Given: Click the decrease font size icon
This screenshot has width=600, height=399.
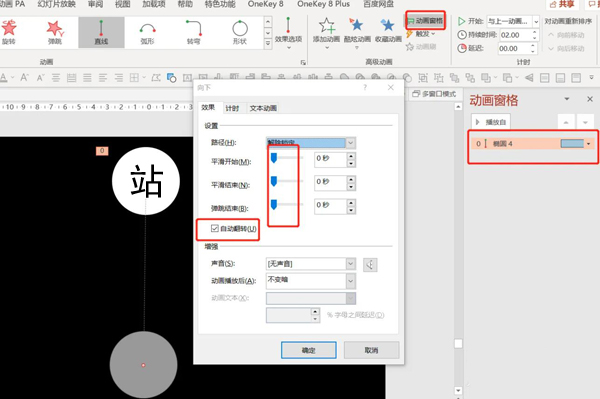Looking at the screenshot, I should point(40,78).
